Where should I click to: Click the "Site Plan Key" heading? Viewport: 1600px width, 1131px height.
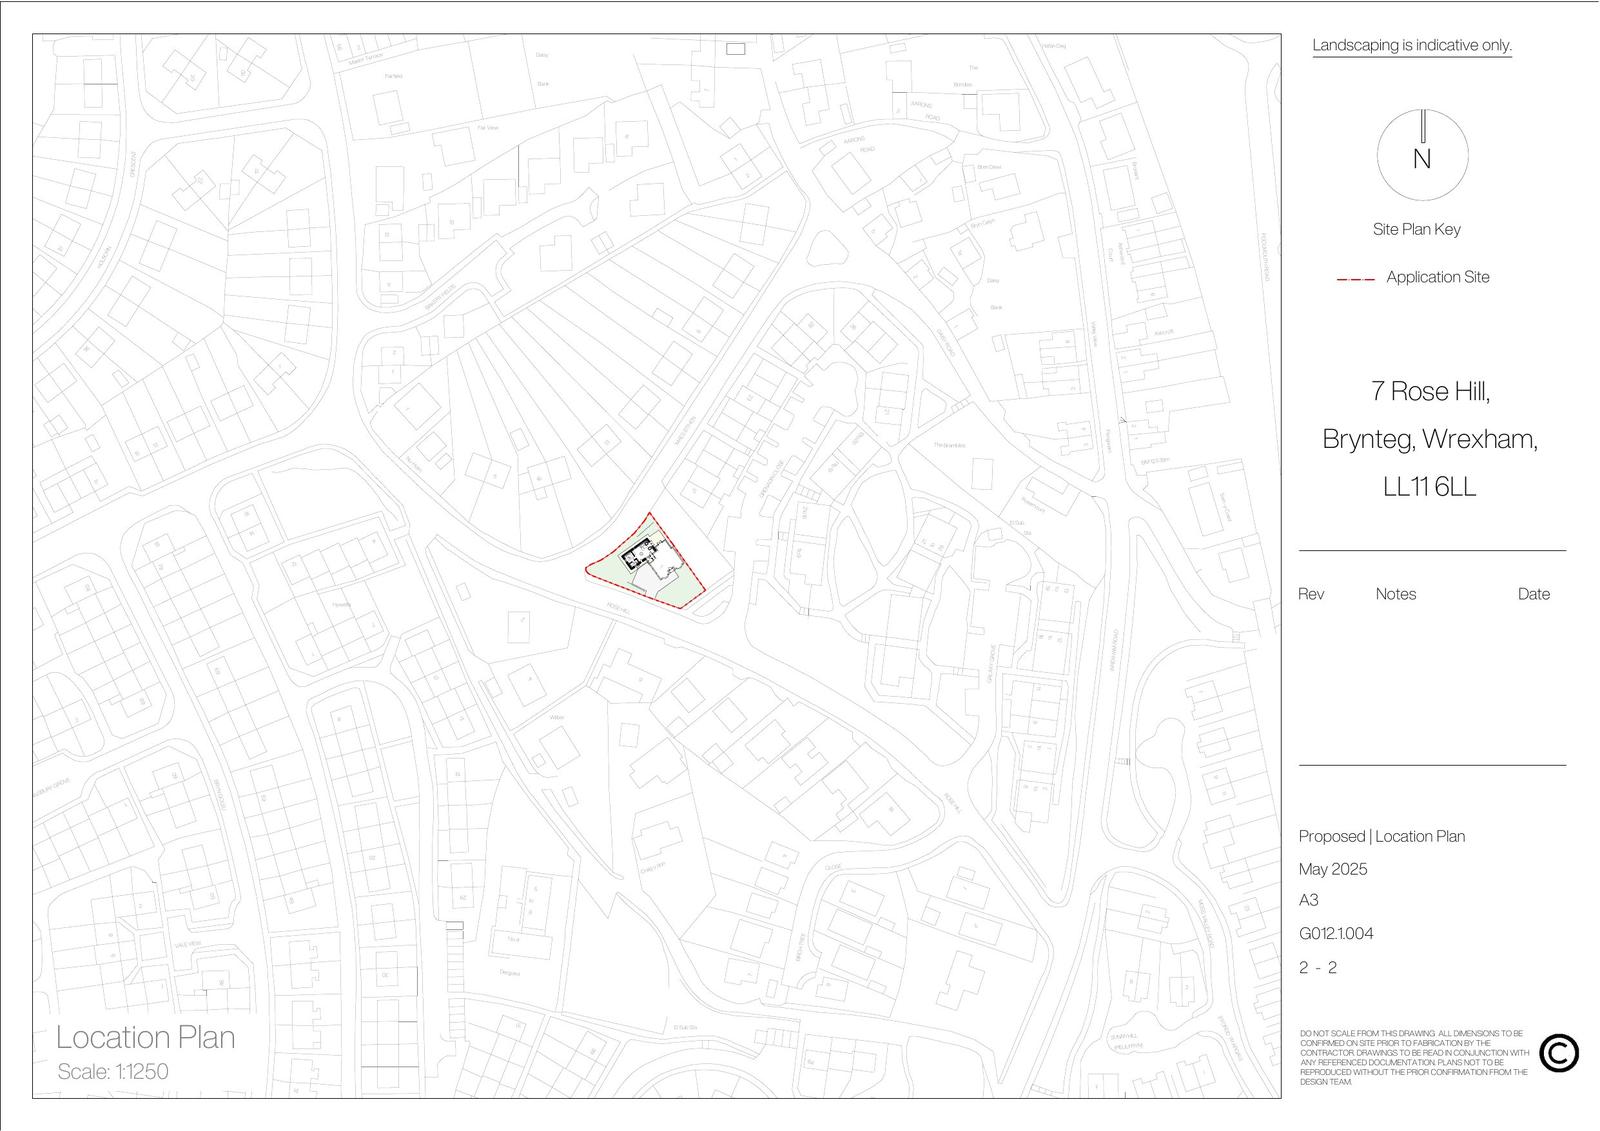(1416, 229)
